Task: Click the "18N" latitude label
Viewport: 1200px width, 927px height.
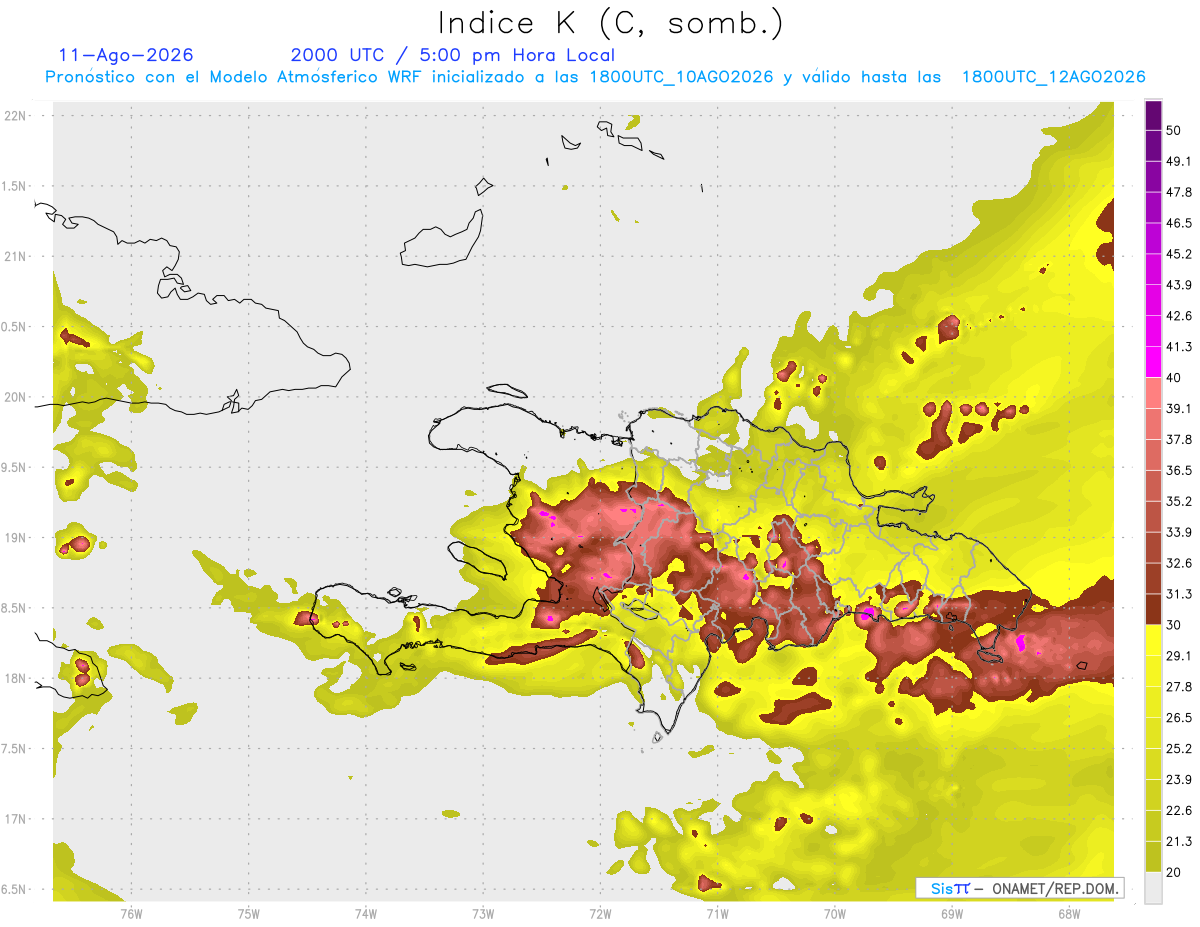Action: tap(16, 679)
